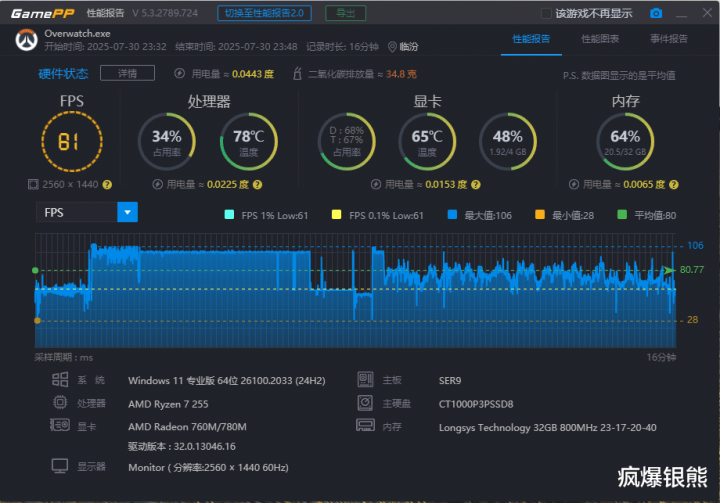This screenshot has width=720, height=503.
Task: Click the GPU 65℃ temperature gauge
Action: pos(427,141)
